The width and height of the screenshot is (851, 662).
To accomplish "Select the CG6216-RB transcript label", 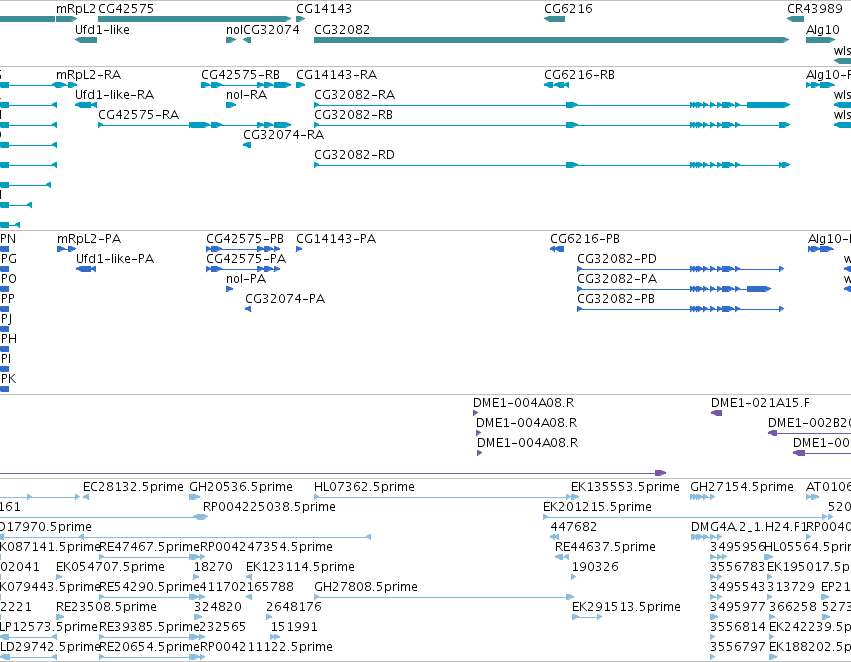I will pos(580,75).
